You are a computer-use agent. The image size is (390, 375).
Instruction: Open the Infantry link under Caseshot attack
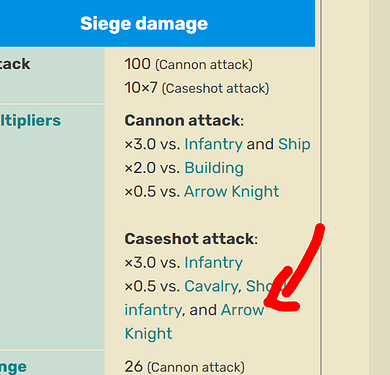(x=214, y=263)
